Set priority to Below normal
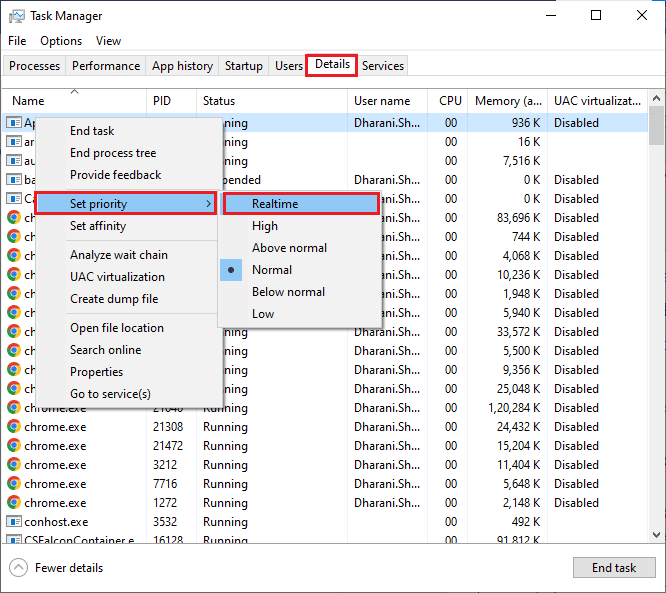 pyautogui.click(x=288, y=292)
